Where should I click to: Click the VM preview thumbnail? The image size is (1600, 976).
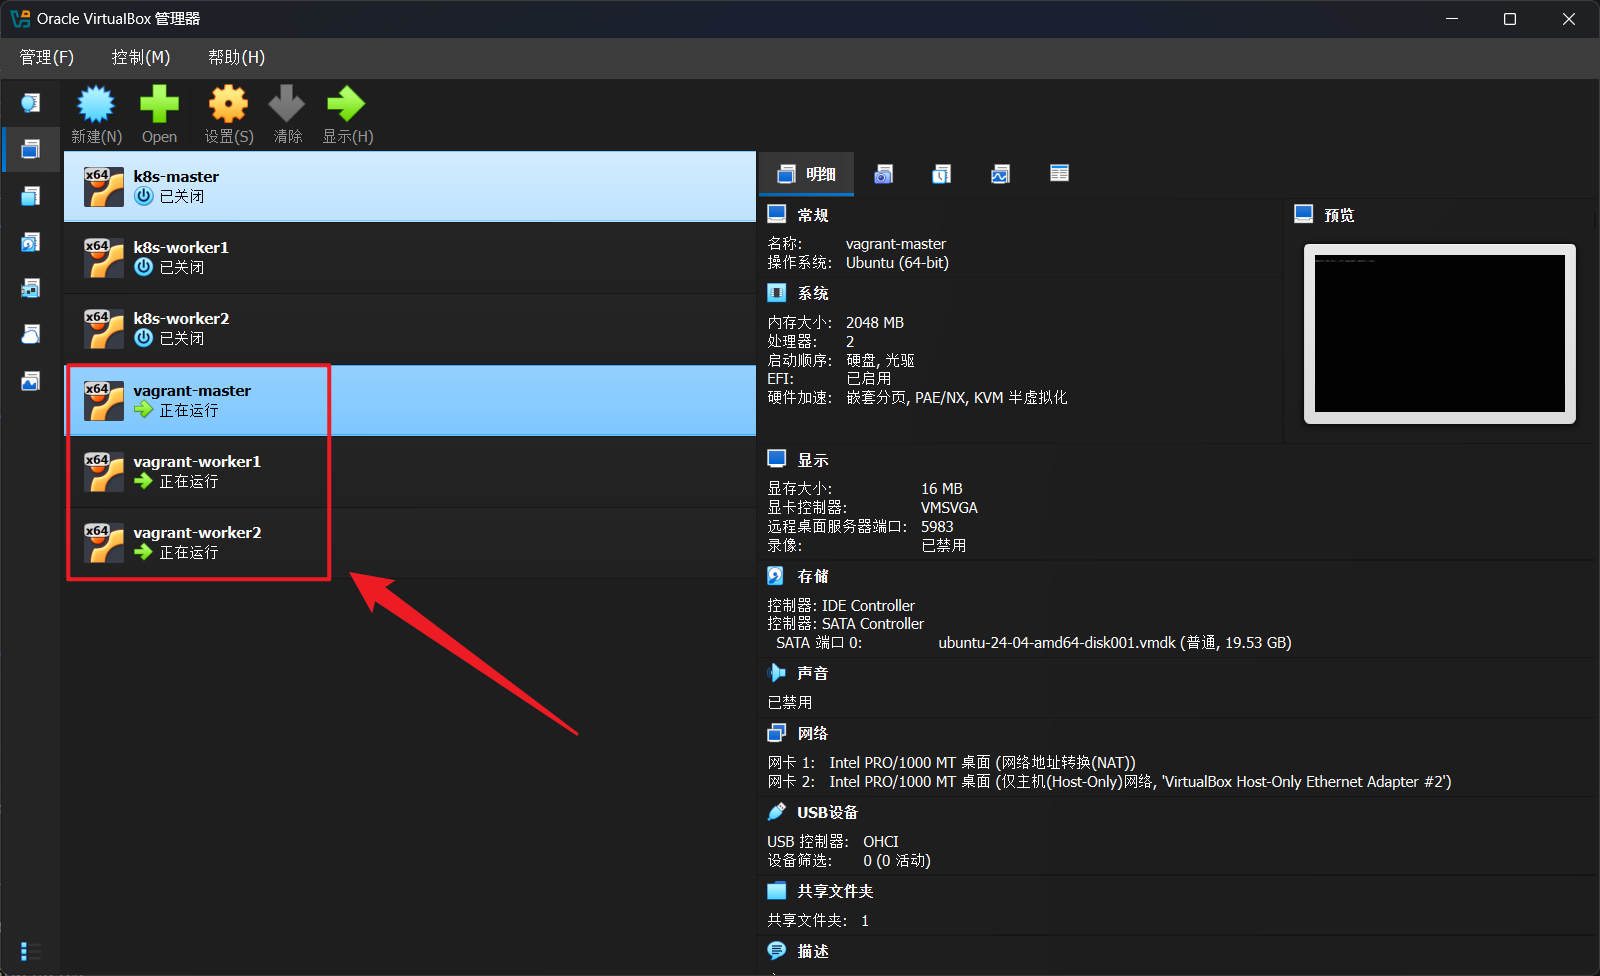1439,333
